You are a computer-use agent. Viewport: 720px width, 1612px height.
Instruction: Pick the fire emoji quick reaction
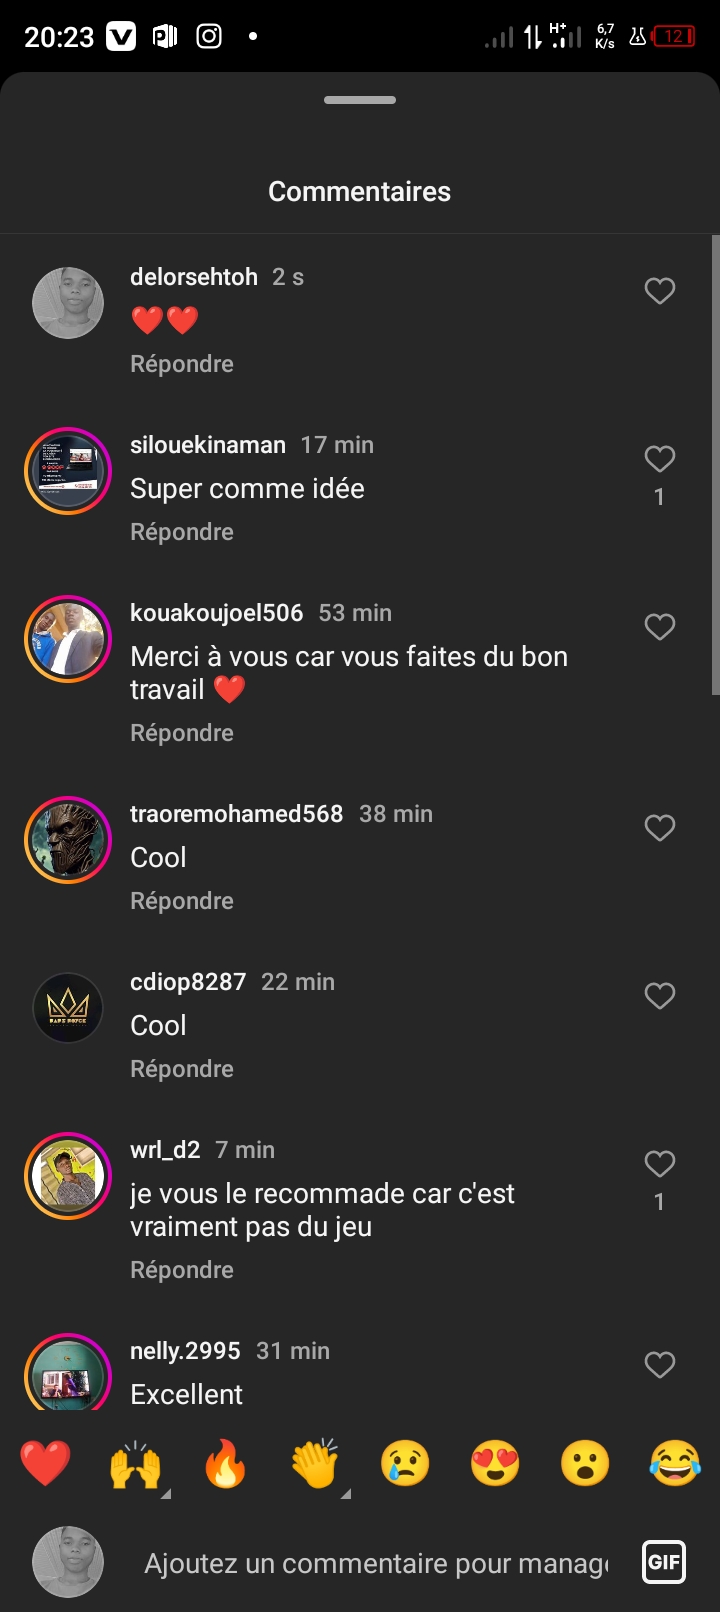(225, 1464)
